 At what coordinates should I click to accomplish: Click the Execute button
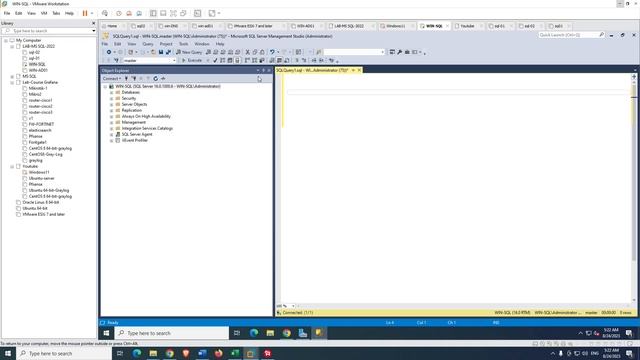pos(192,60)
